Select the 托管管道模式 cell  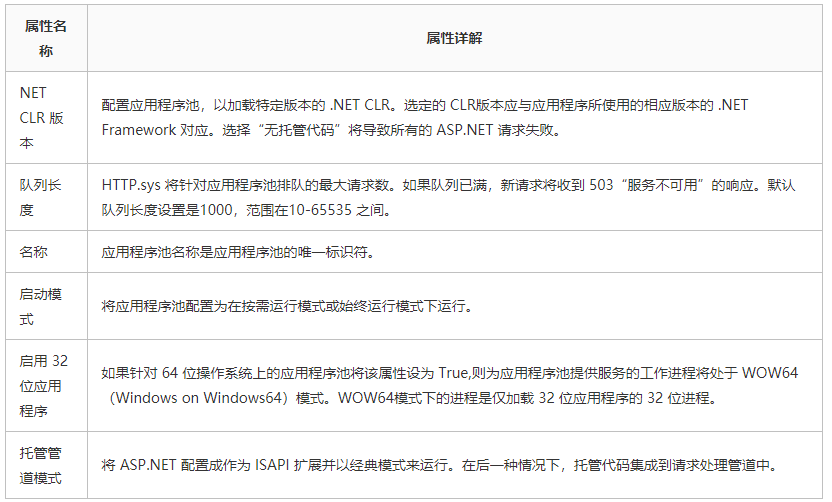pos(46,465)
